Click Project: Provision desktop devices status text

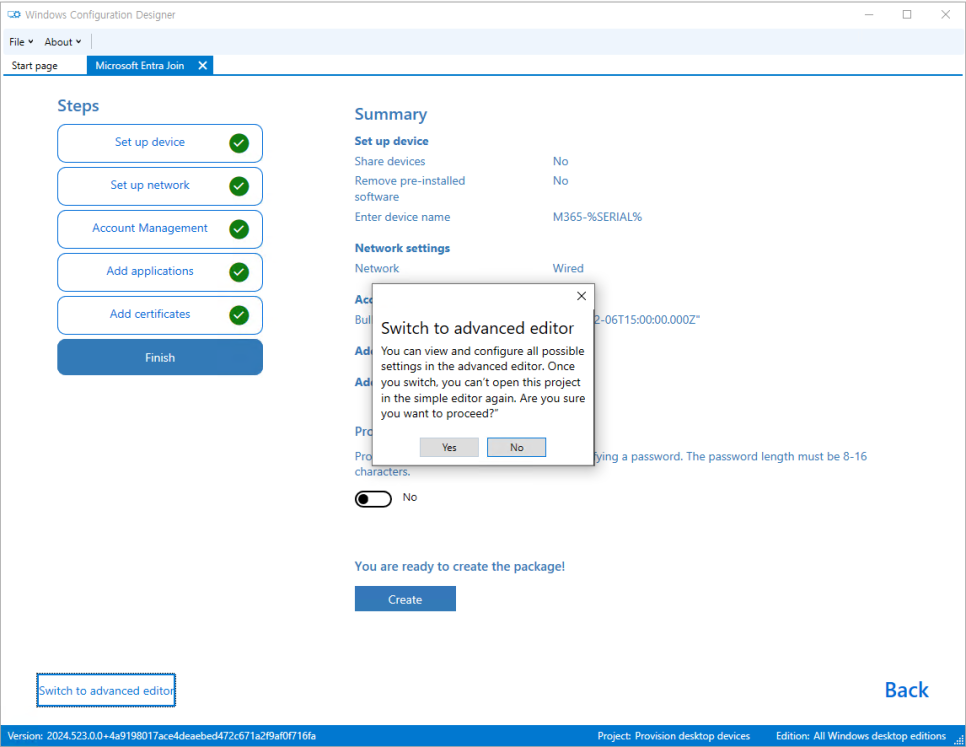673,736
